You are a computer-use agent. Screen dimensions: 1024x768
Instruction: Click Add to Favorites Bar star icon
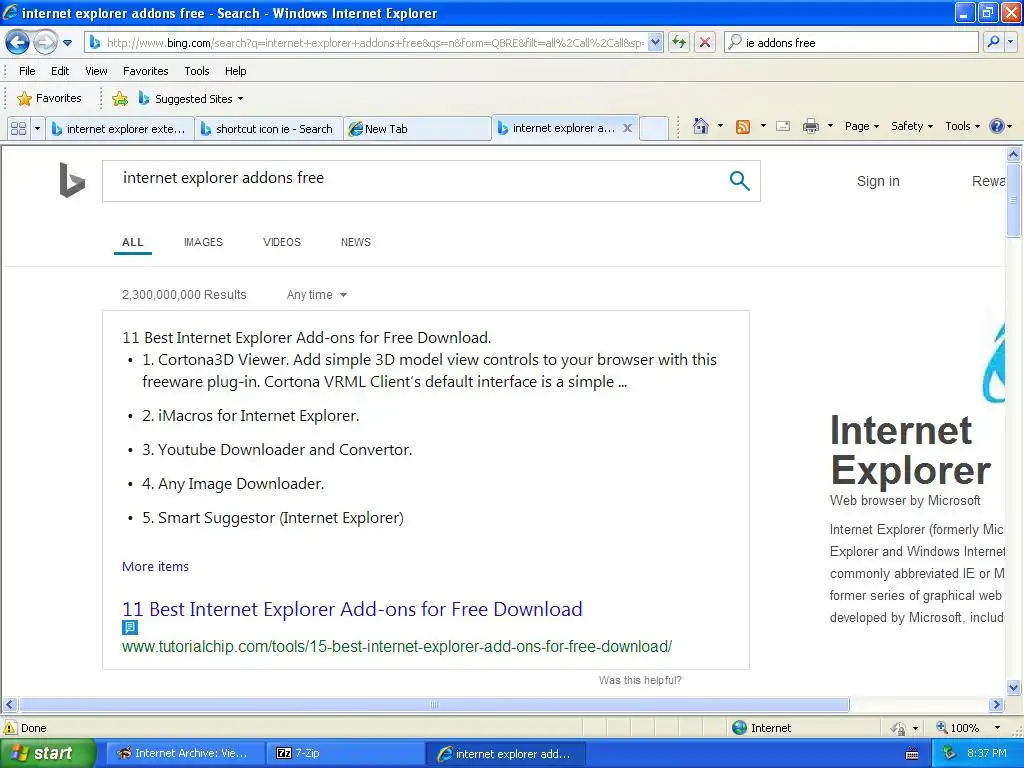[120, 99]
